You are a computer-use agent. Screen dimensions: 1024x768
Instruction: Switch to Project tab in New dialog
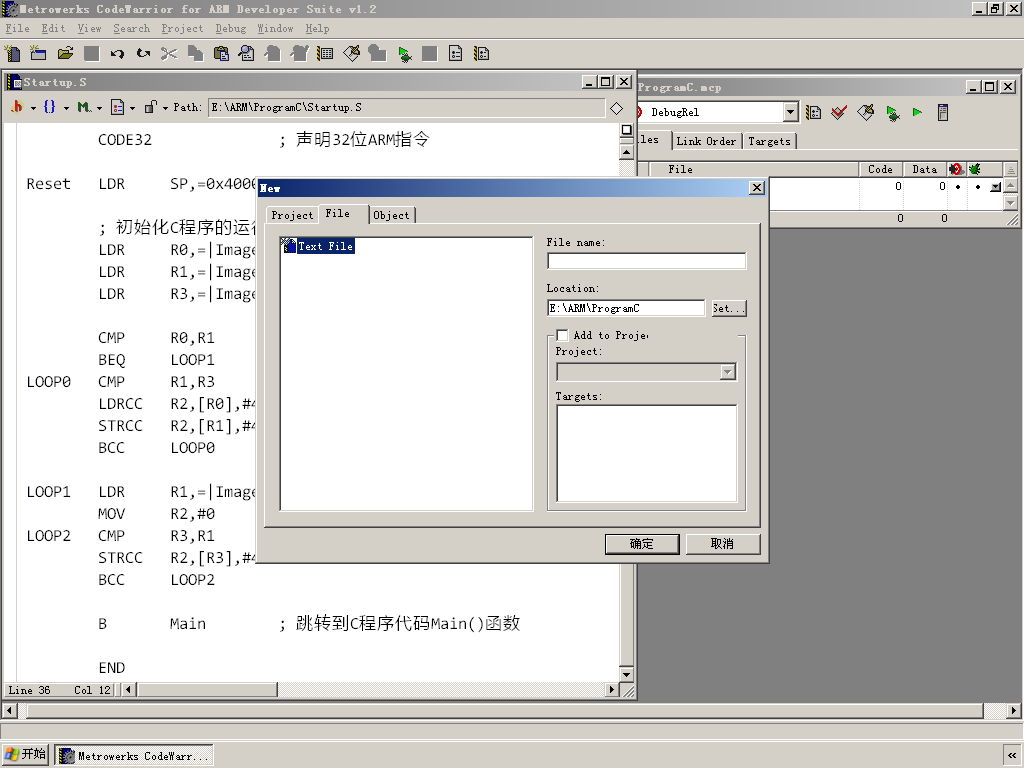tap(292, 216)
